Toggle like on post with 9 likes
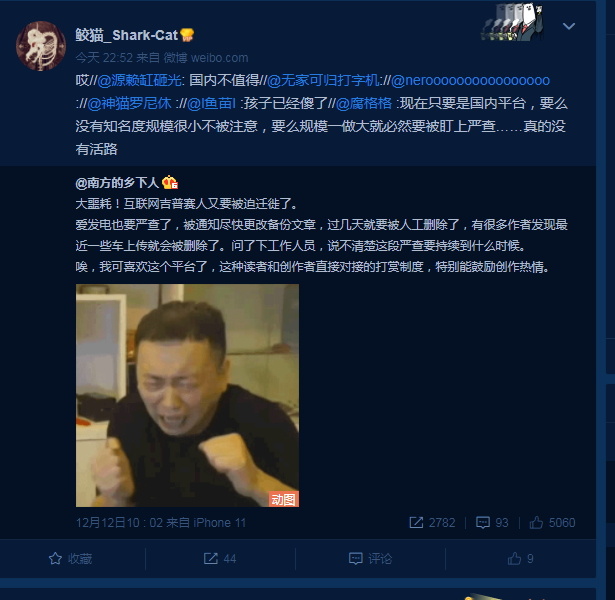 click(520, 558)
